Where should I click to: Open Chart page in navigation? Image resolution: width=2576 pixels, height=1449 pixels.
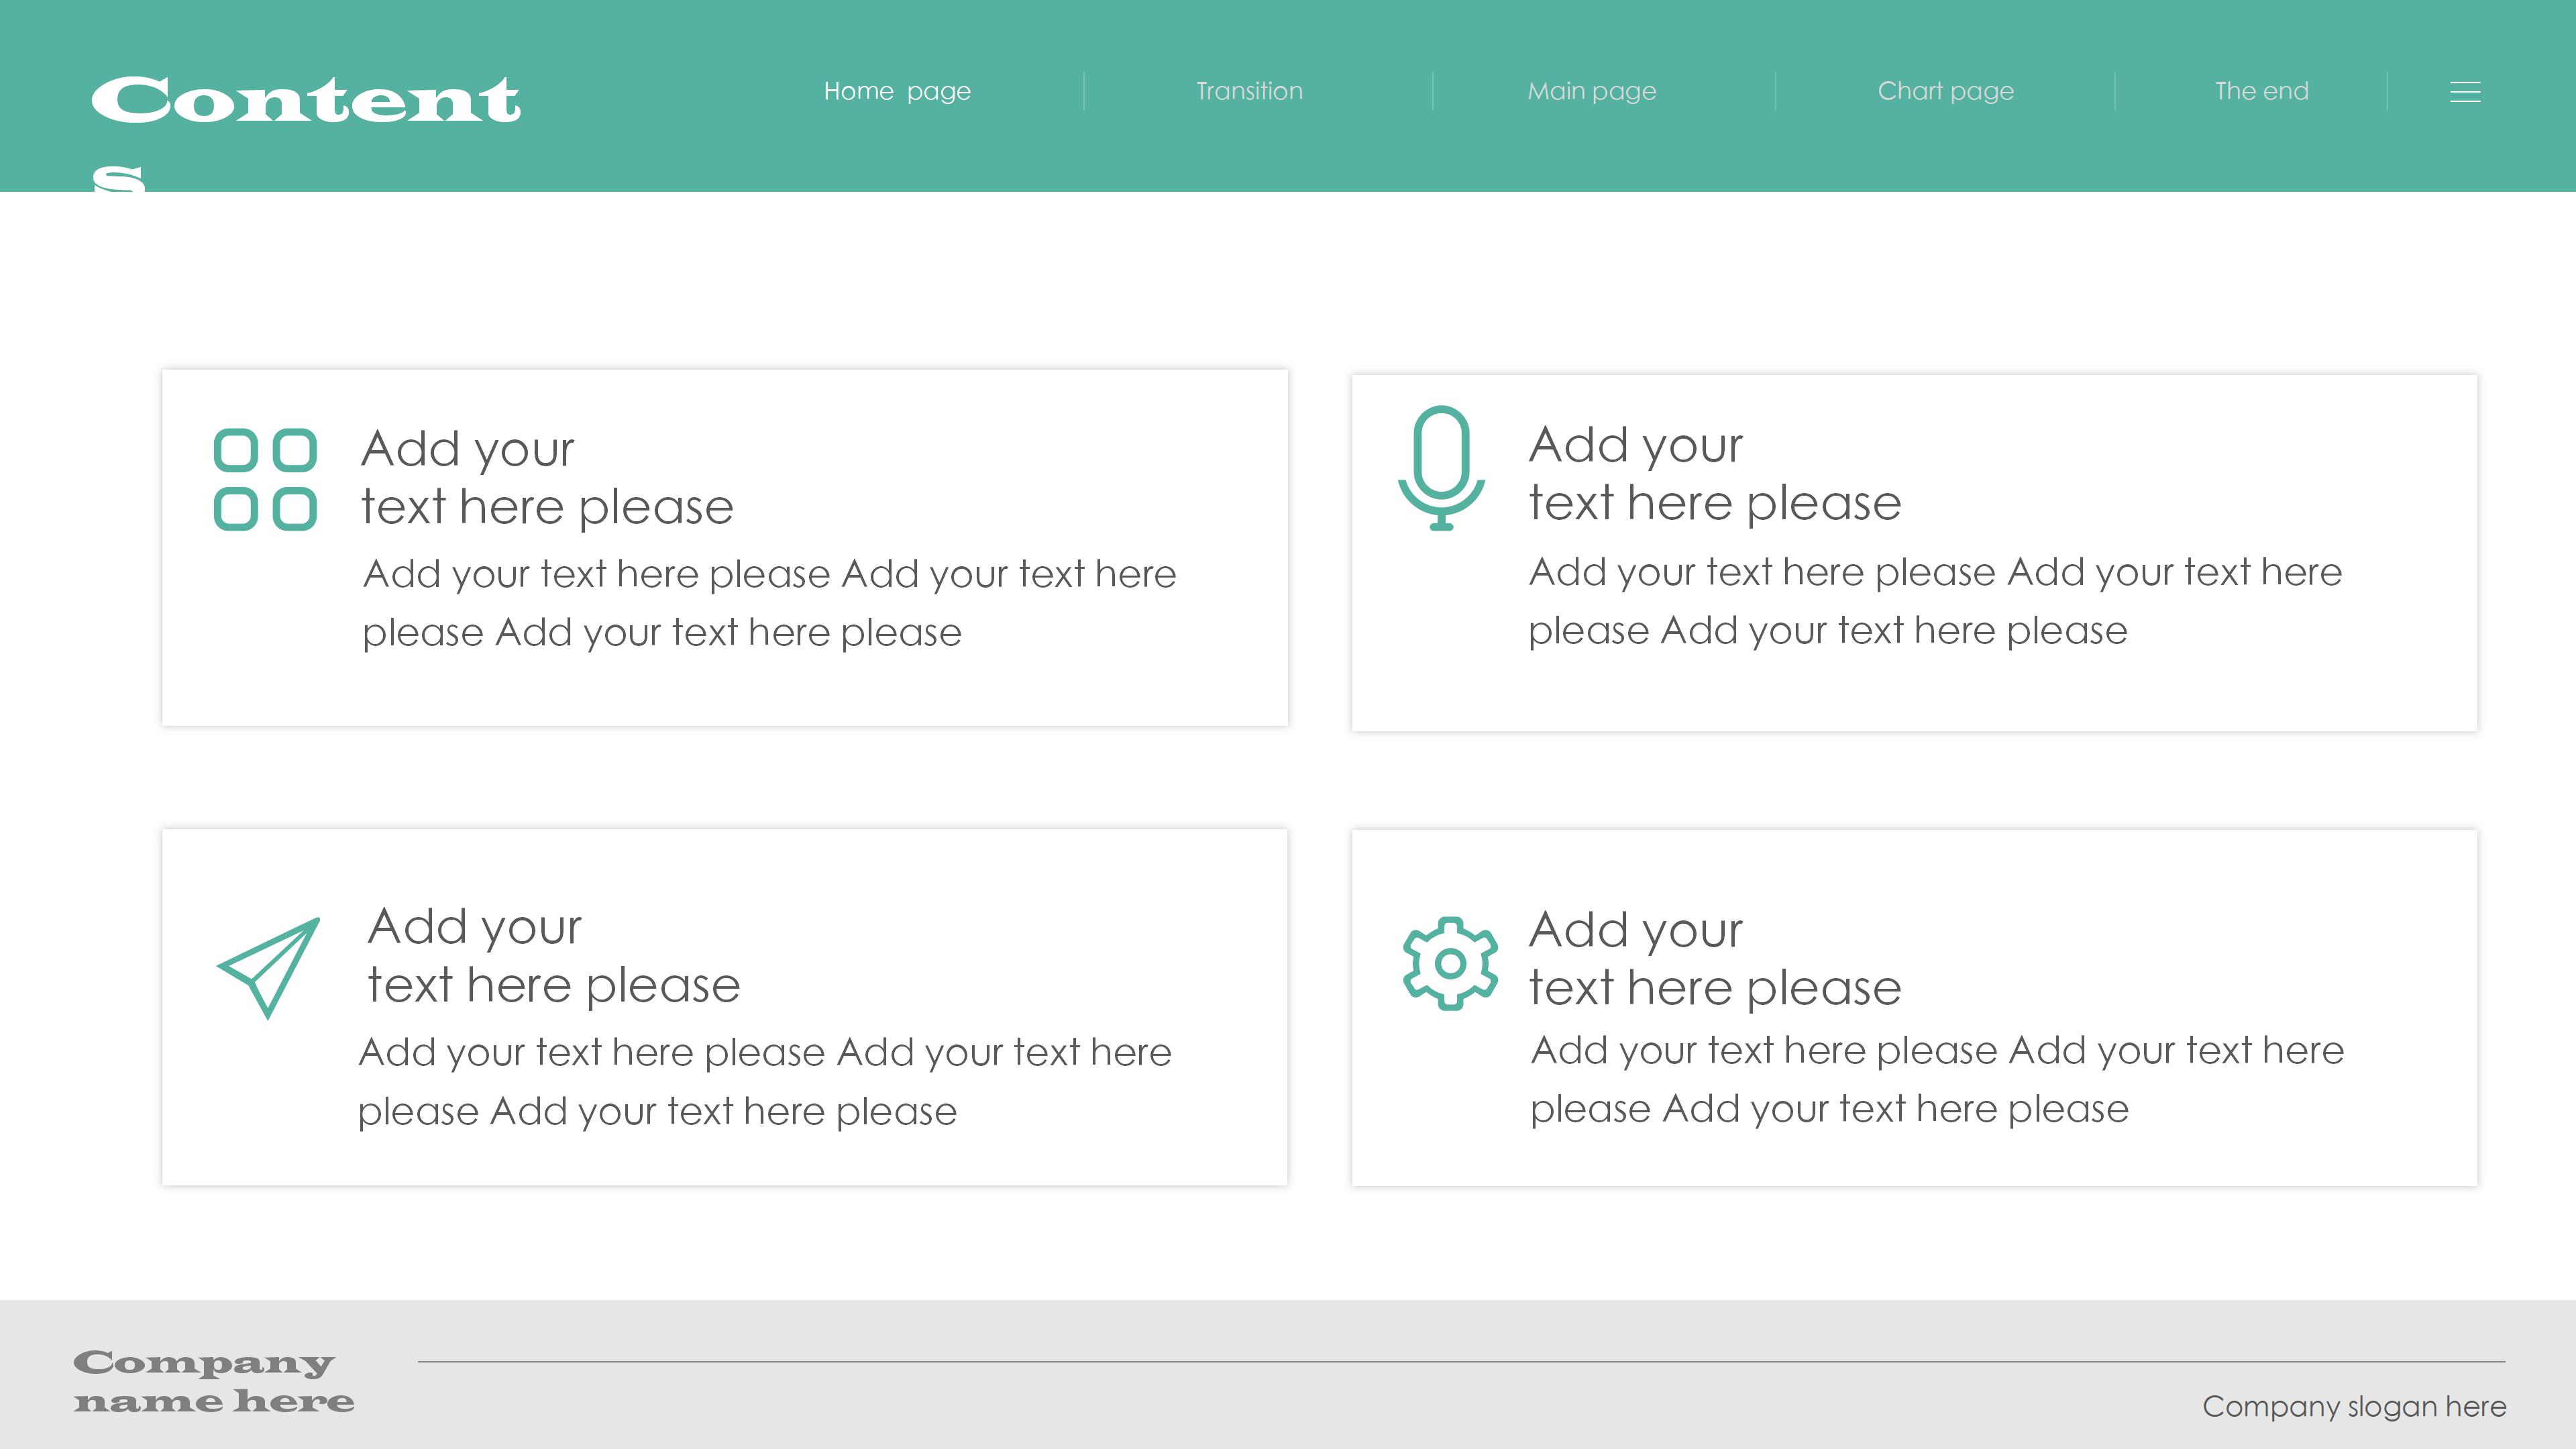click(1945, 91)
